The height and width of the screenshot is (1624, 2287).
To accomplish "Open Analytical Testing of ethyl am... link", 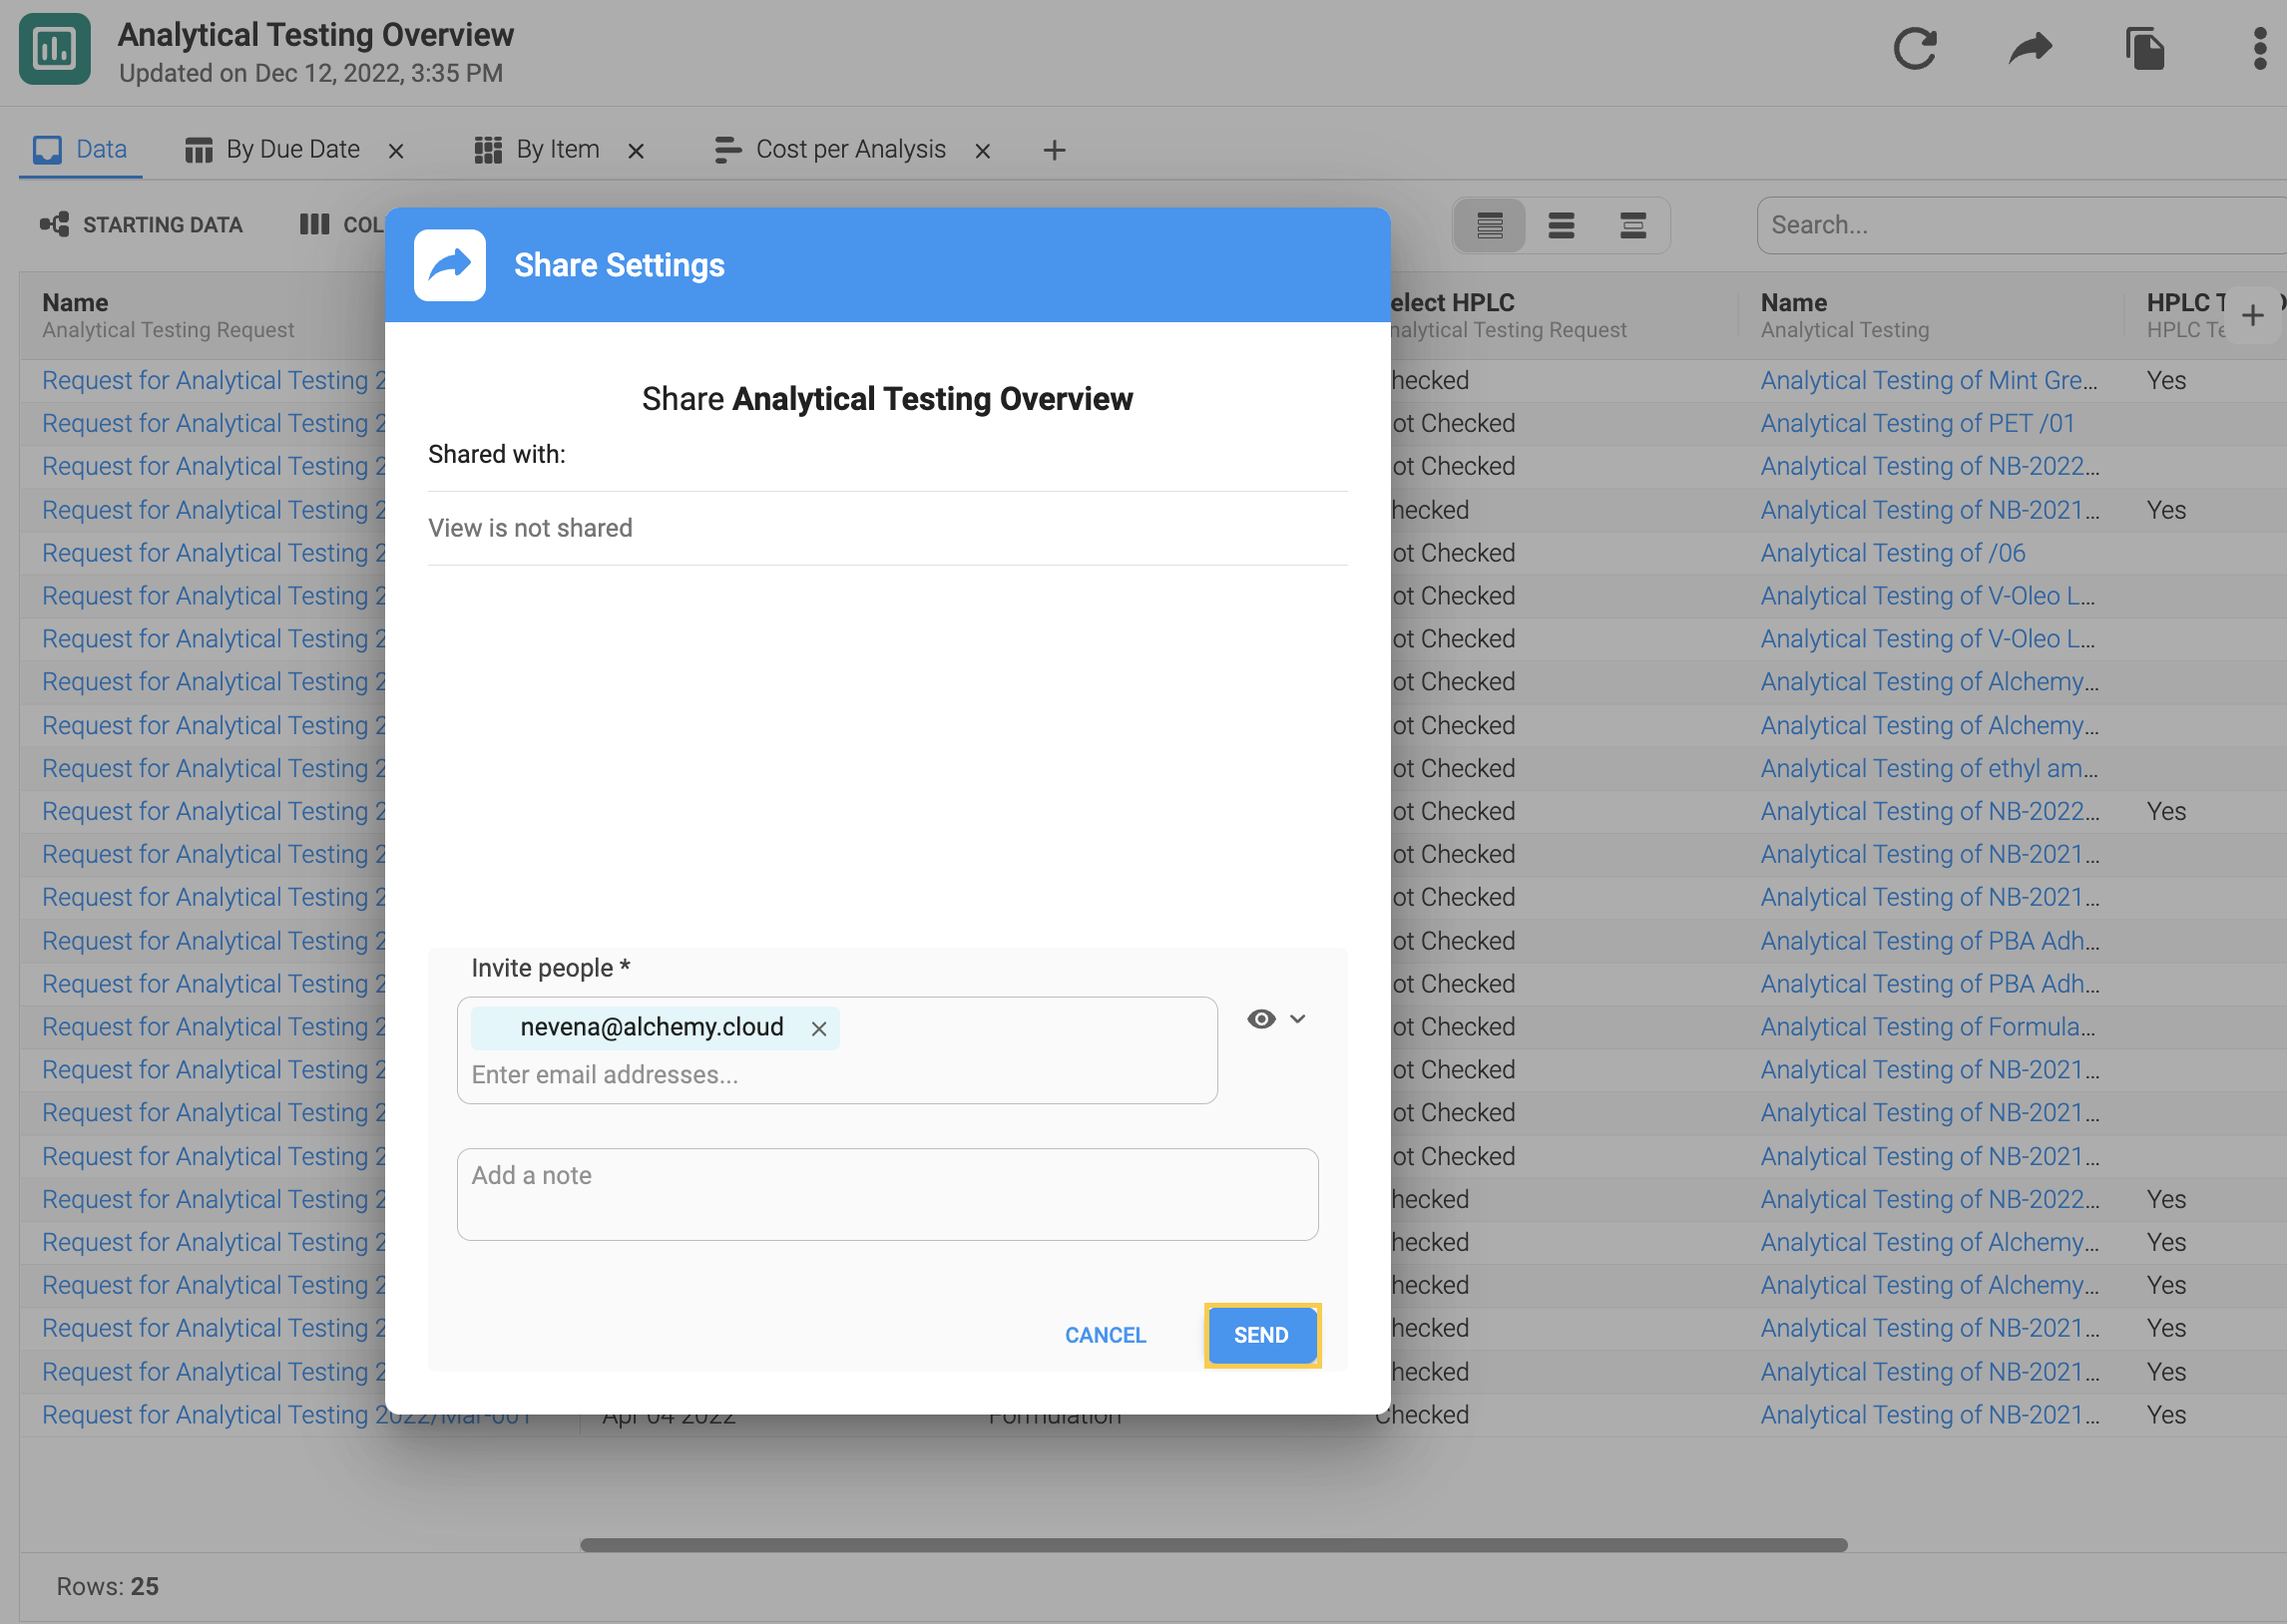I will coord(1929,769).
